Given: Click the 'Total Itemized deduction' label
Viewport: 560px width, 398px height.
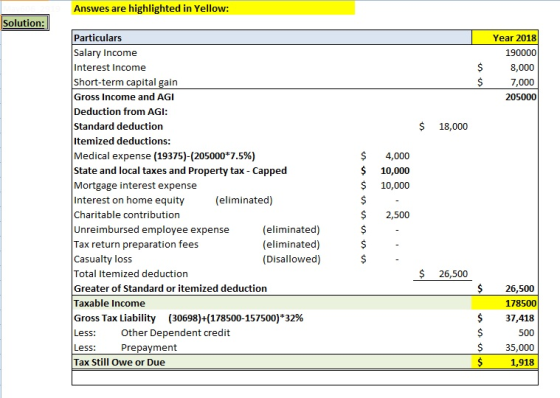Looking at the screenshot, I should [x=131, y=274].
